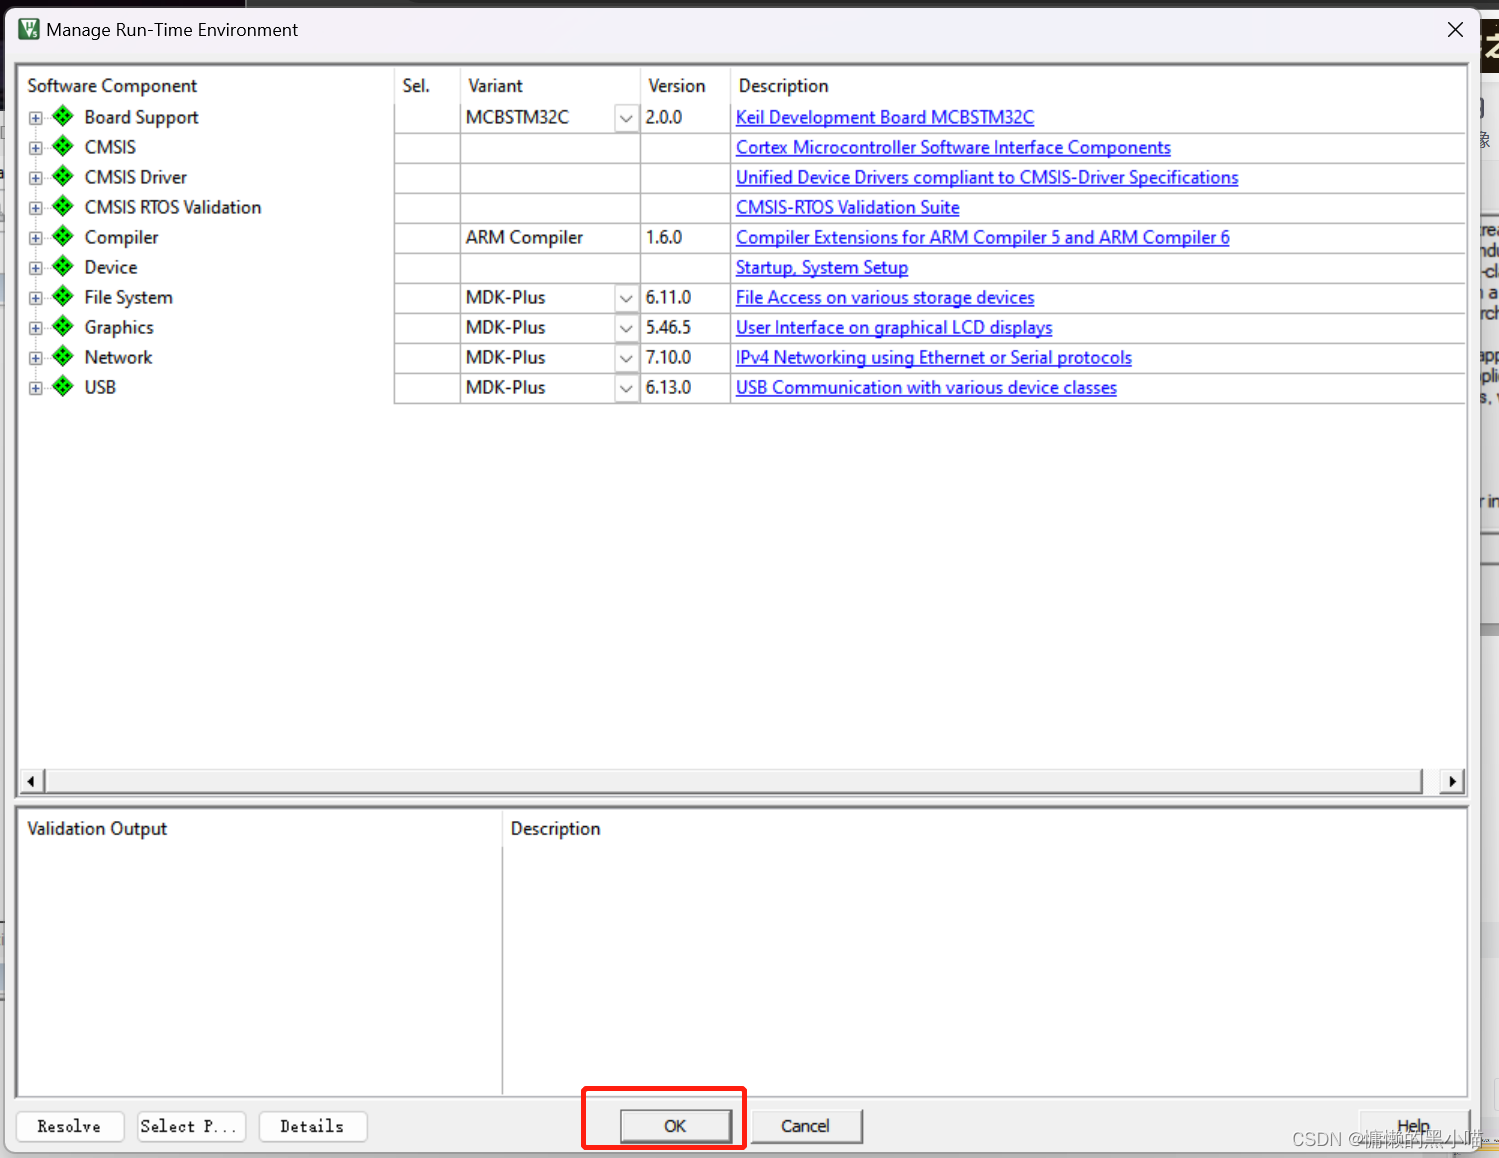Viewport: 1499px width, 1158px height.
Task: Click the Network component icon
Action: (63, 357)
